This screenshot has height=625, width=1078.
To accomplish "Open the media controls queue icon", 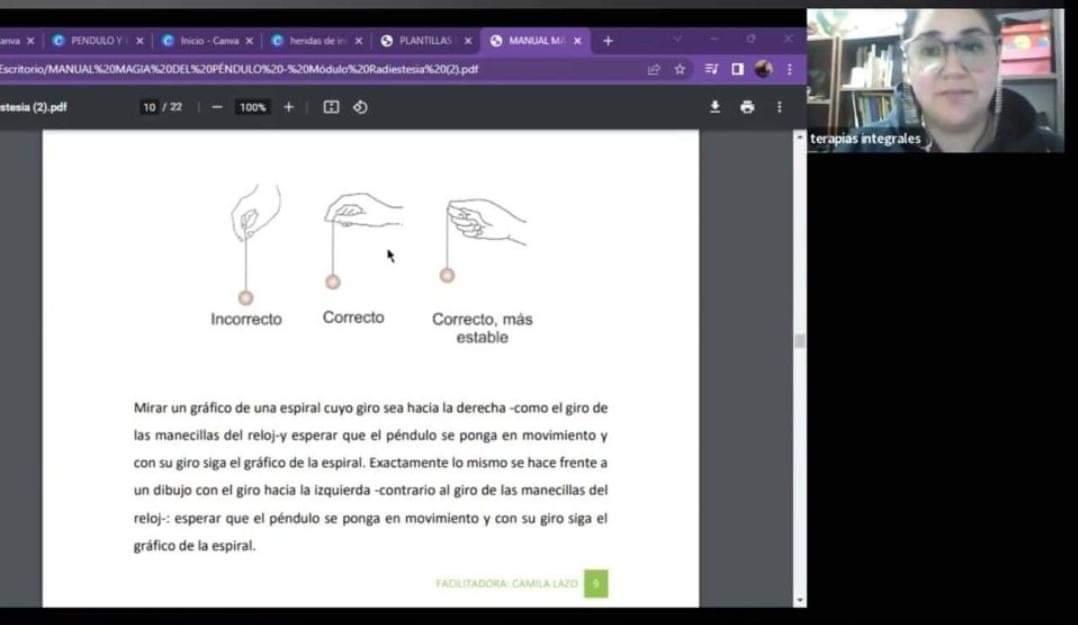I will (x=711, y=69).
